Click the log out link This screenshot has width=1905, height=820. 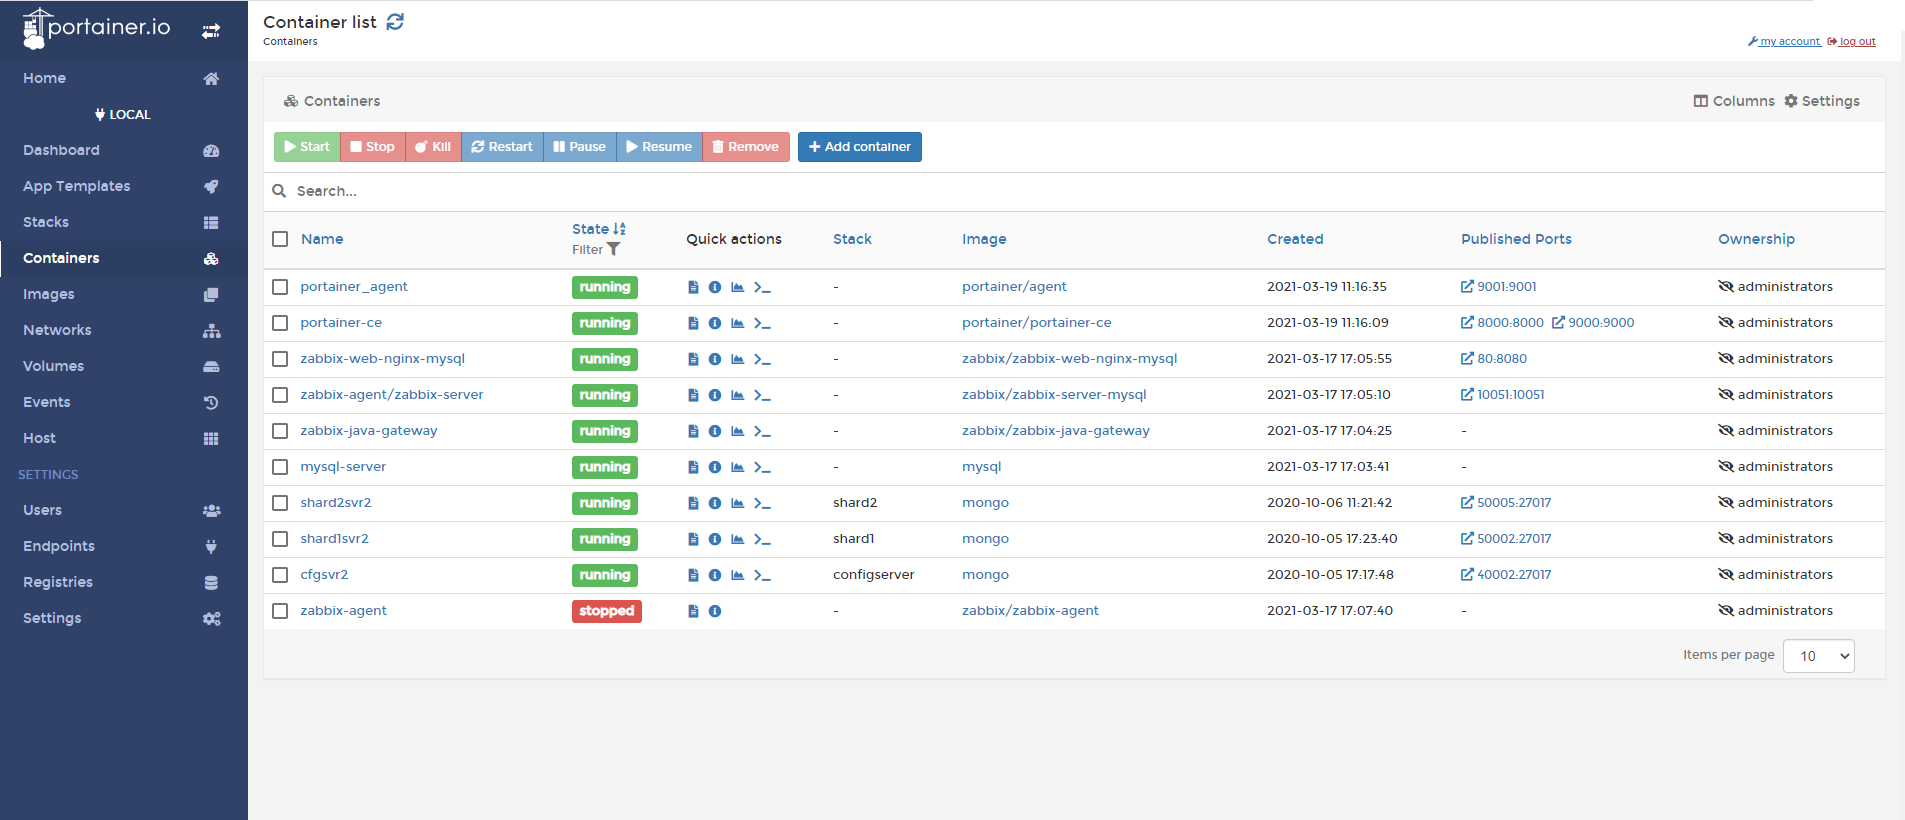coord(1851,42)
